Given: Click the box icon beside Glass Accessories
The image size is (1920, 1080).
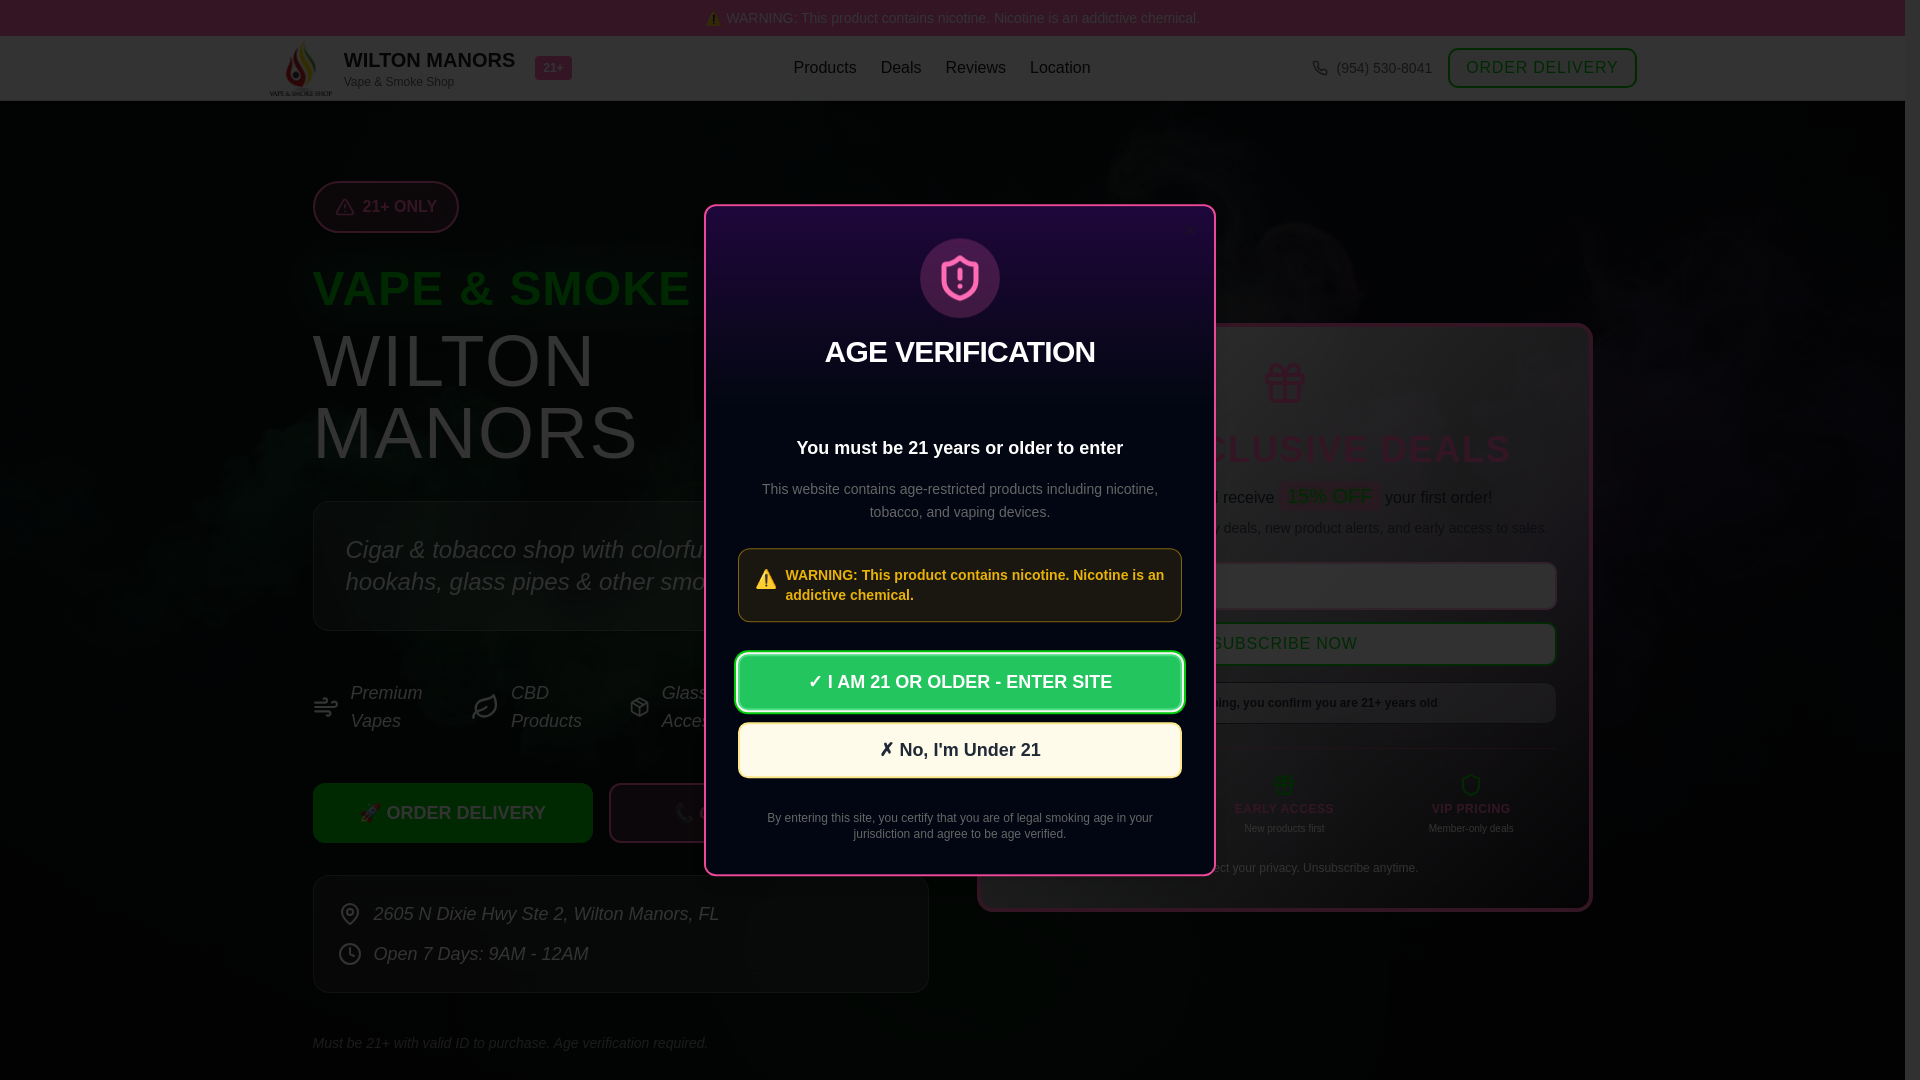Looking at the screenshot, I should point(640,707).
